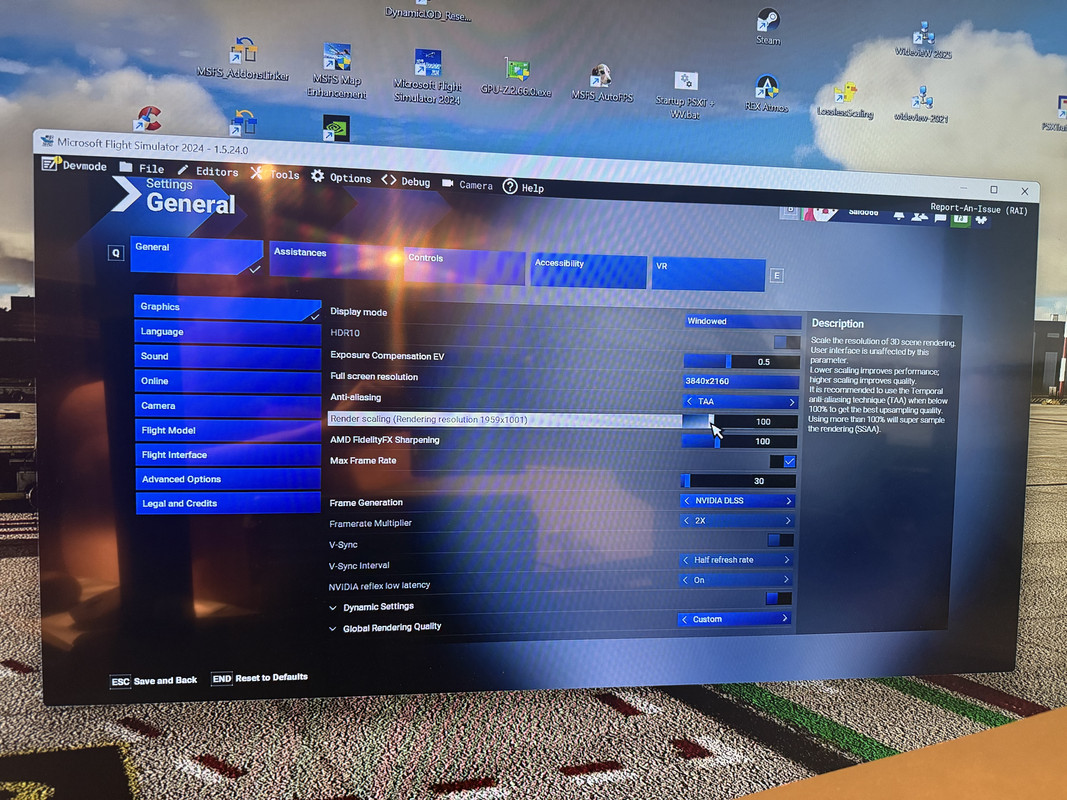Switch to the Controls tab
Image resolution: width=1067 pixels, height=800 pixels.
[465, 266]
